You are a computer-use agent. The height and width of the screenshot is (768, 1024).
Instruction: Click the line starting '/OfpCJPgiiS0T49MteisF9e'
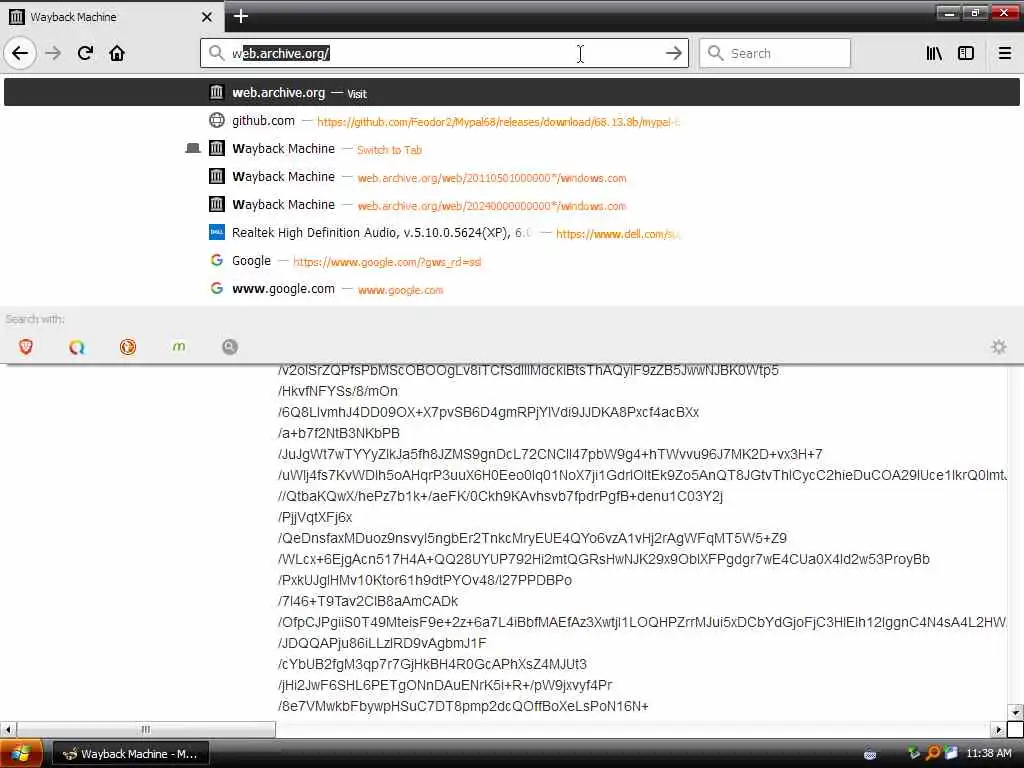click(642, 622)
